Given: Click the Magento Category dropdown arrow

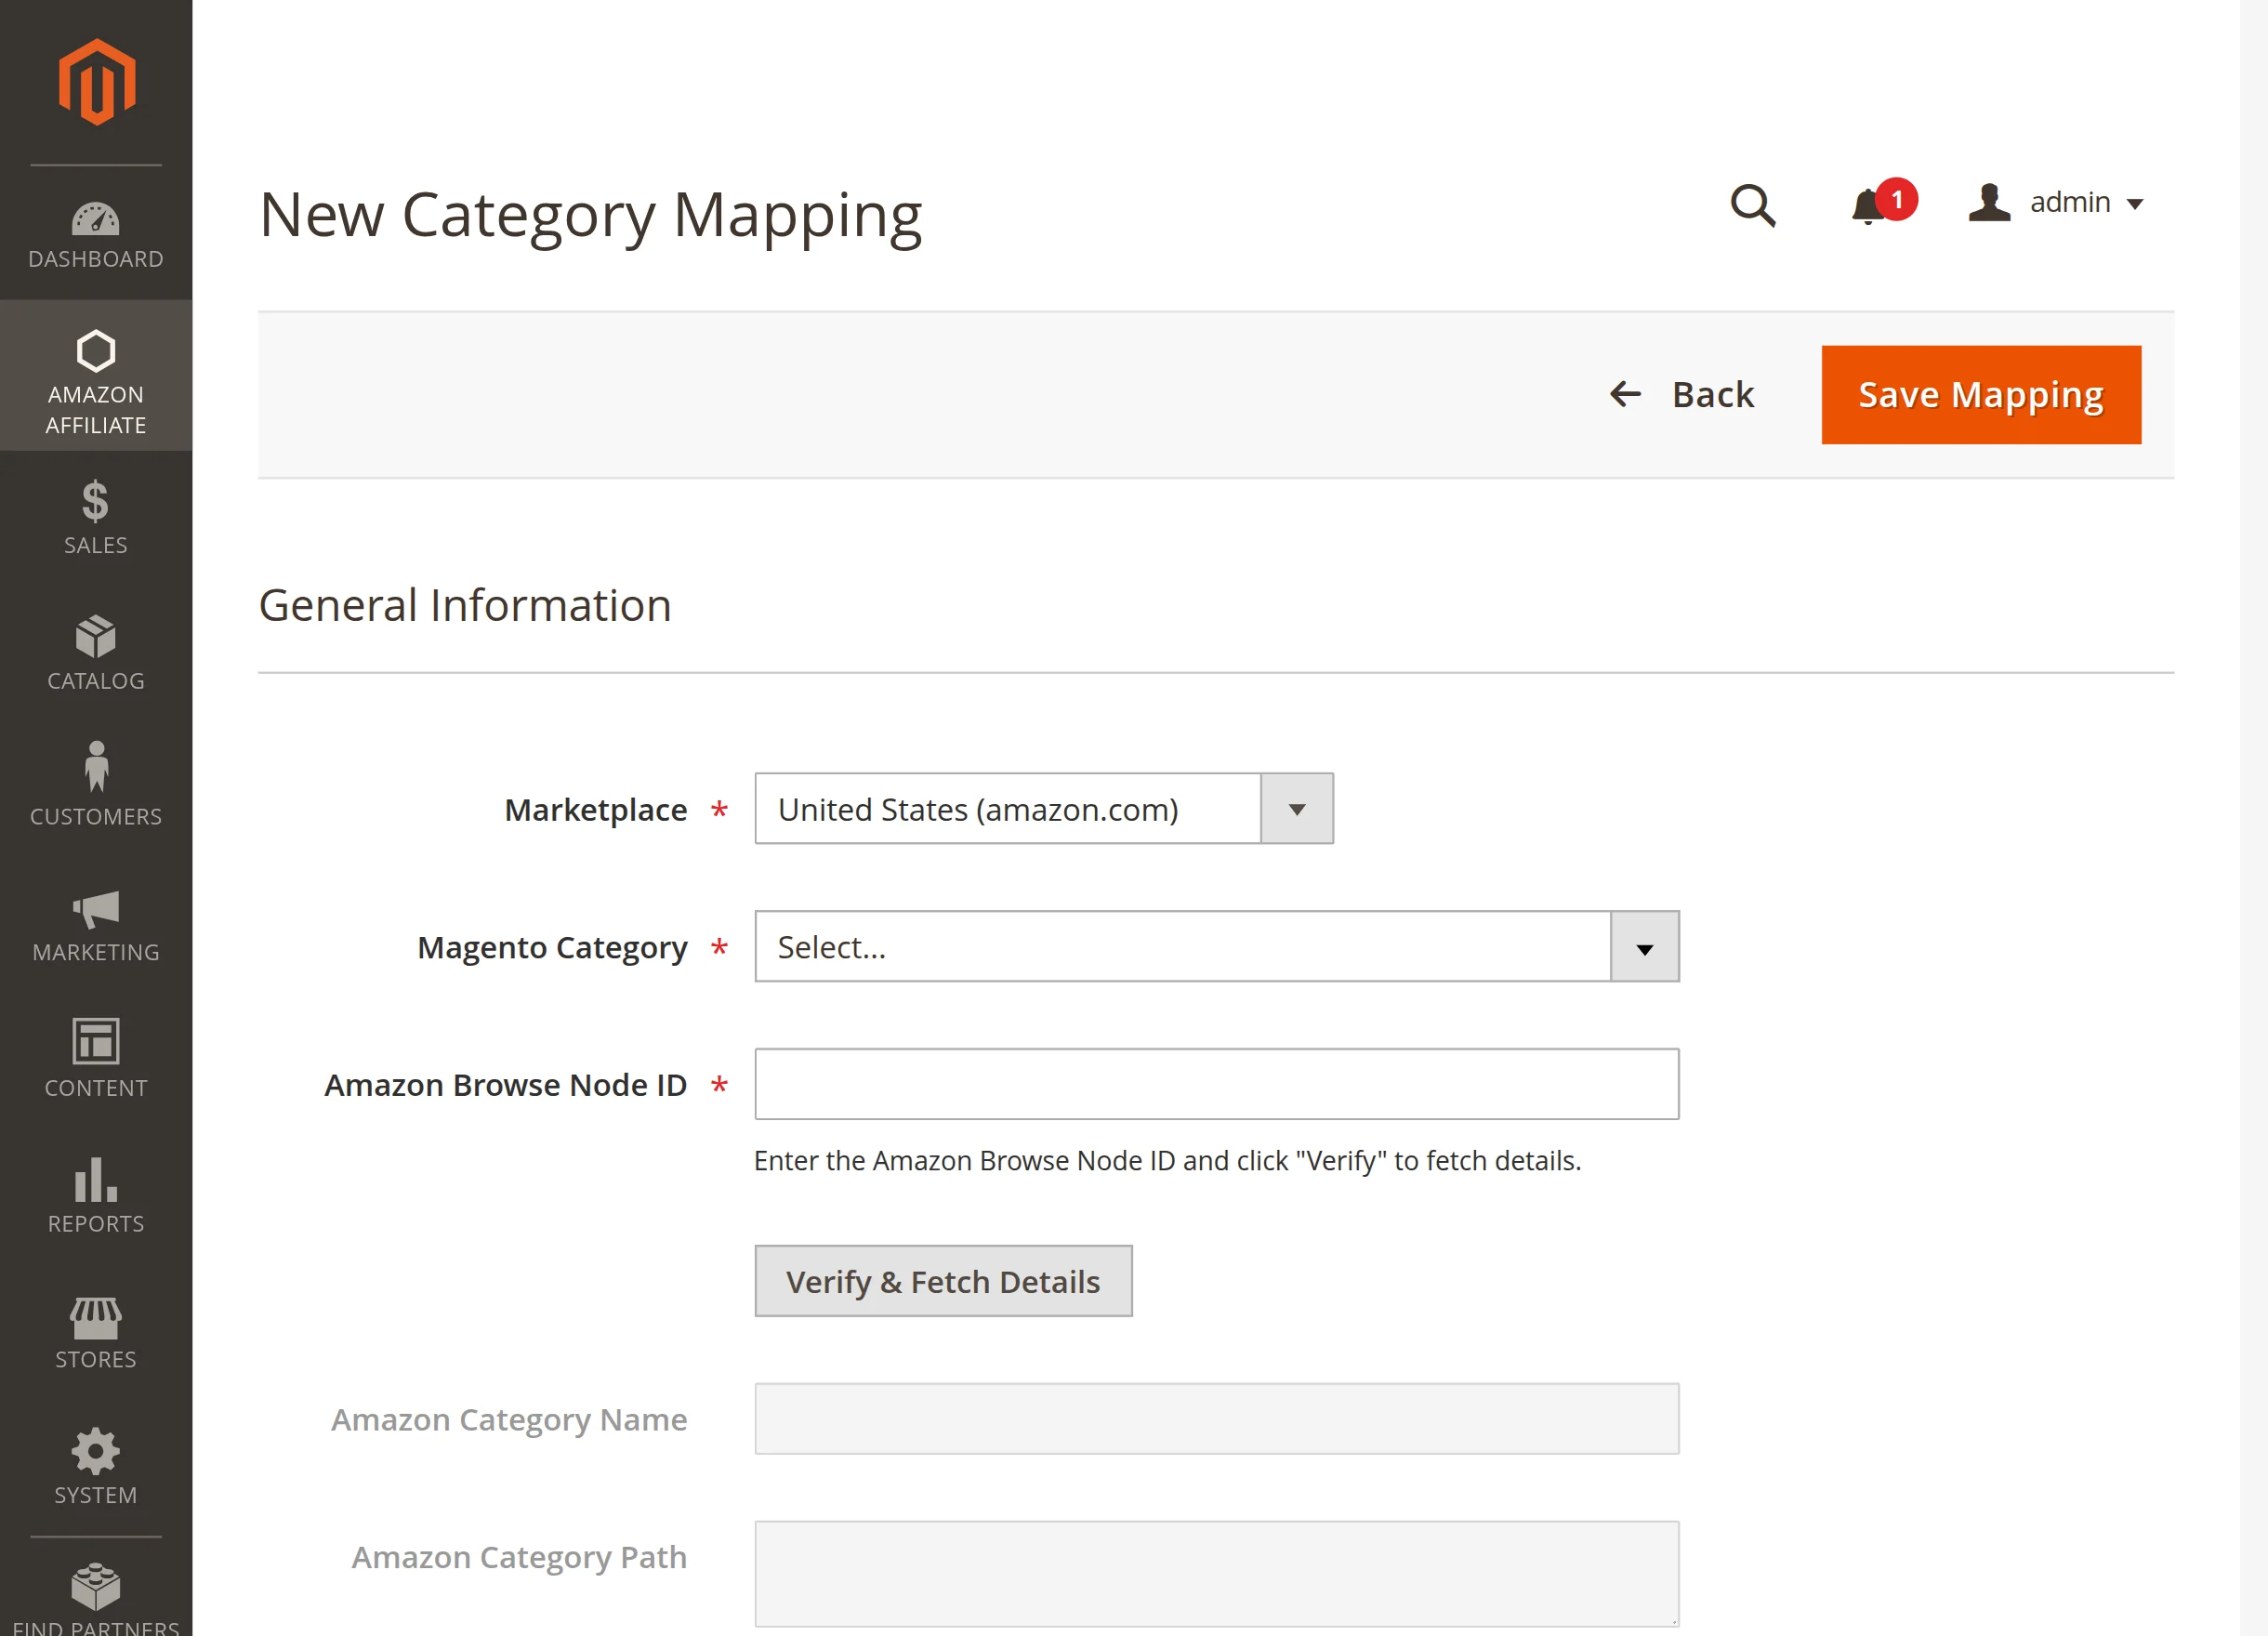Looking at the screenshot, I should pyautogui.click(x=1645, y=946).
